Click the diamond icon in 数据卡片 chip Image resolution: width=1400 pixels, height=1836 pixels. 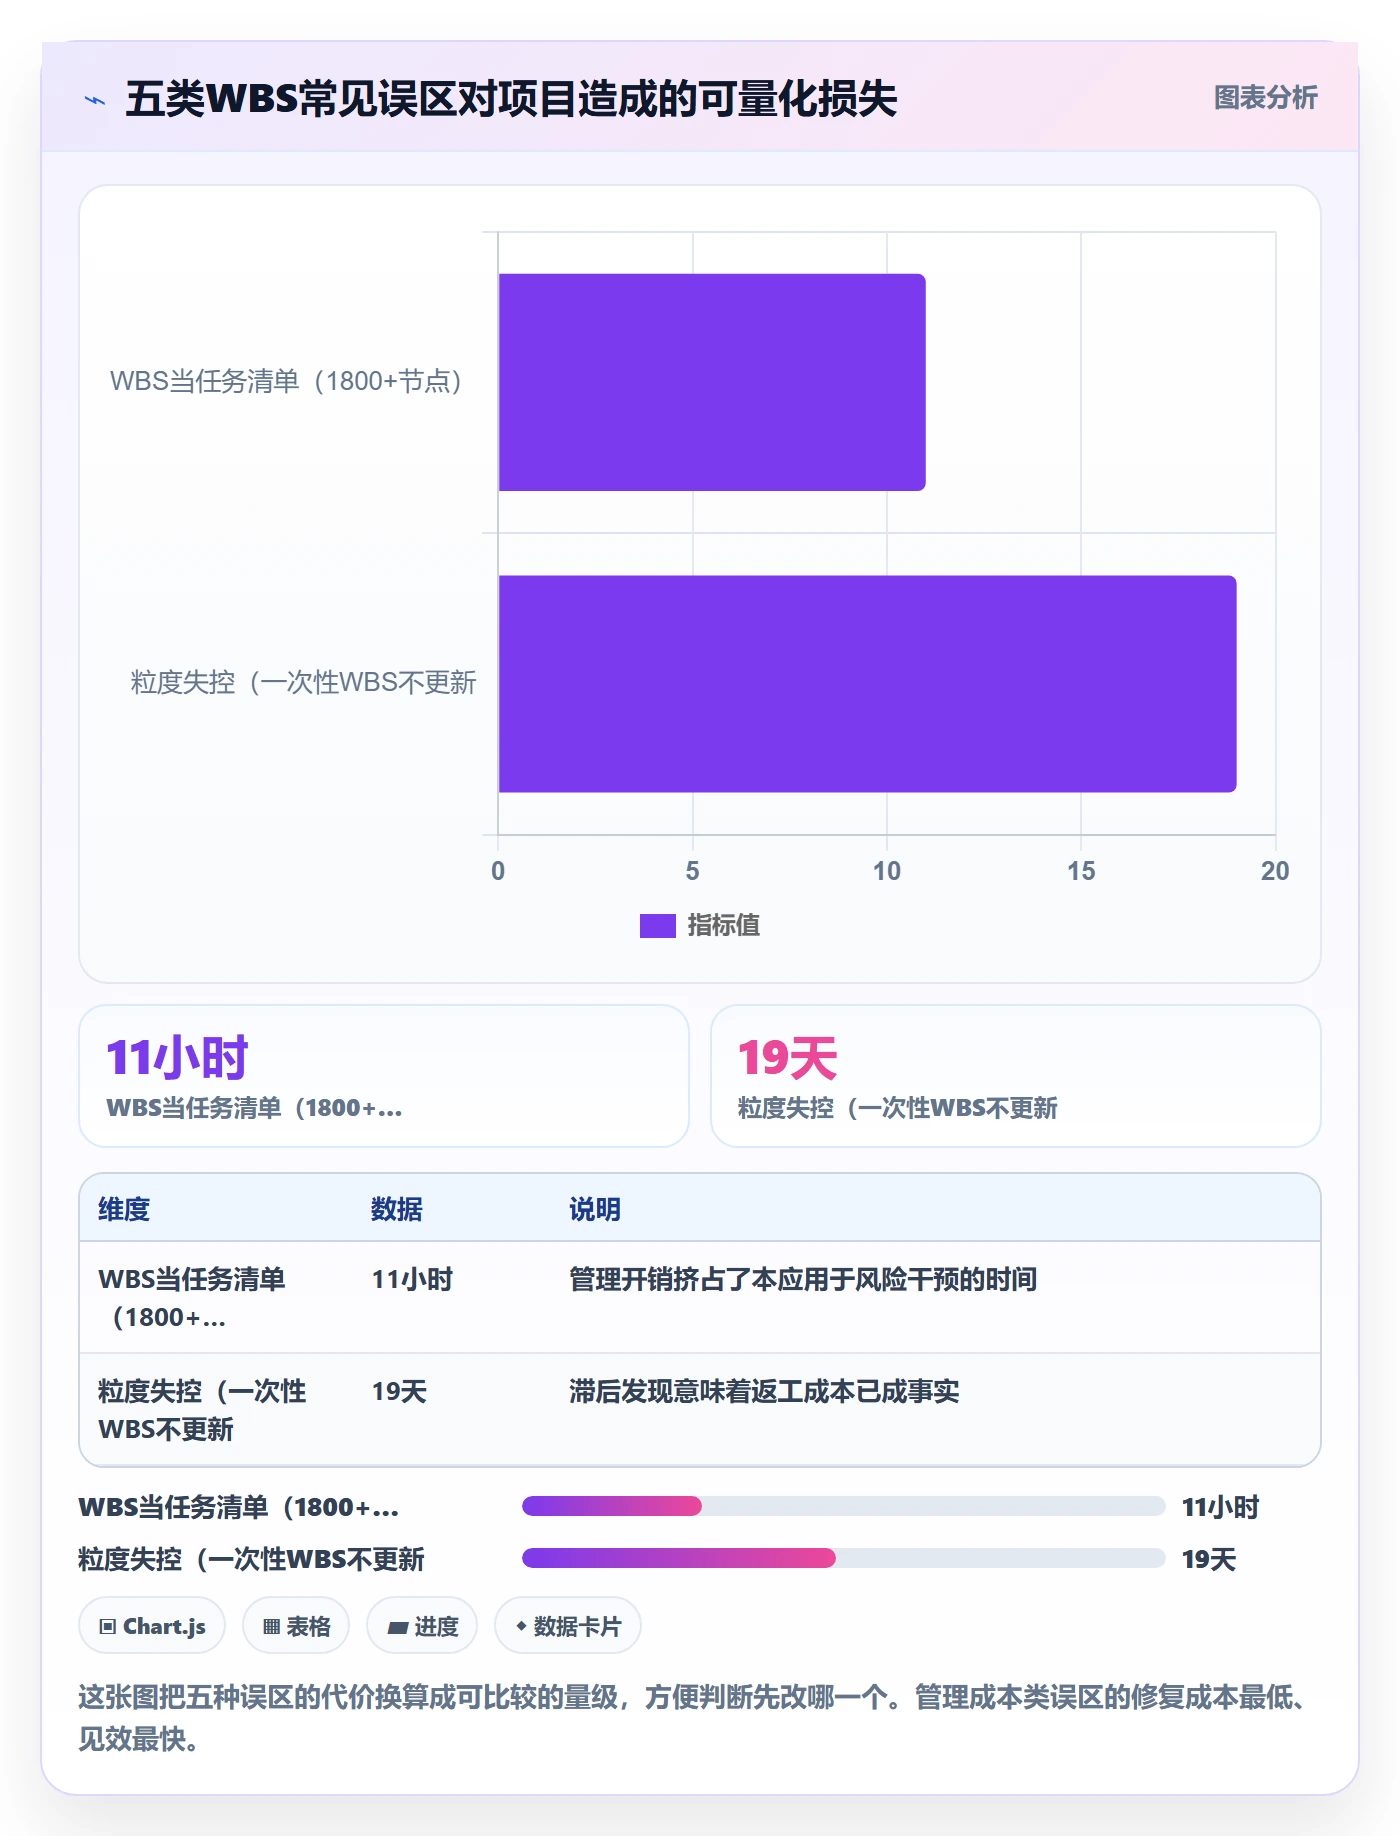tap(521, 1626)
